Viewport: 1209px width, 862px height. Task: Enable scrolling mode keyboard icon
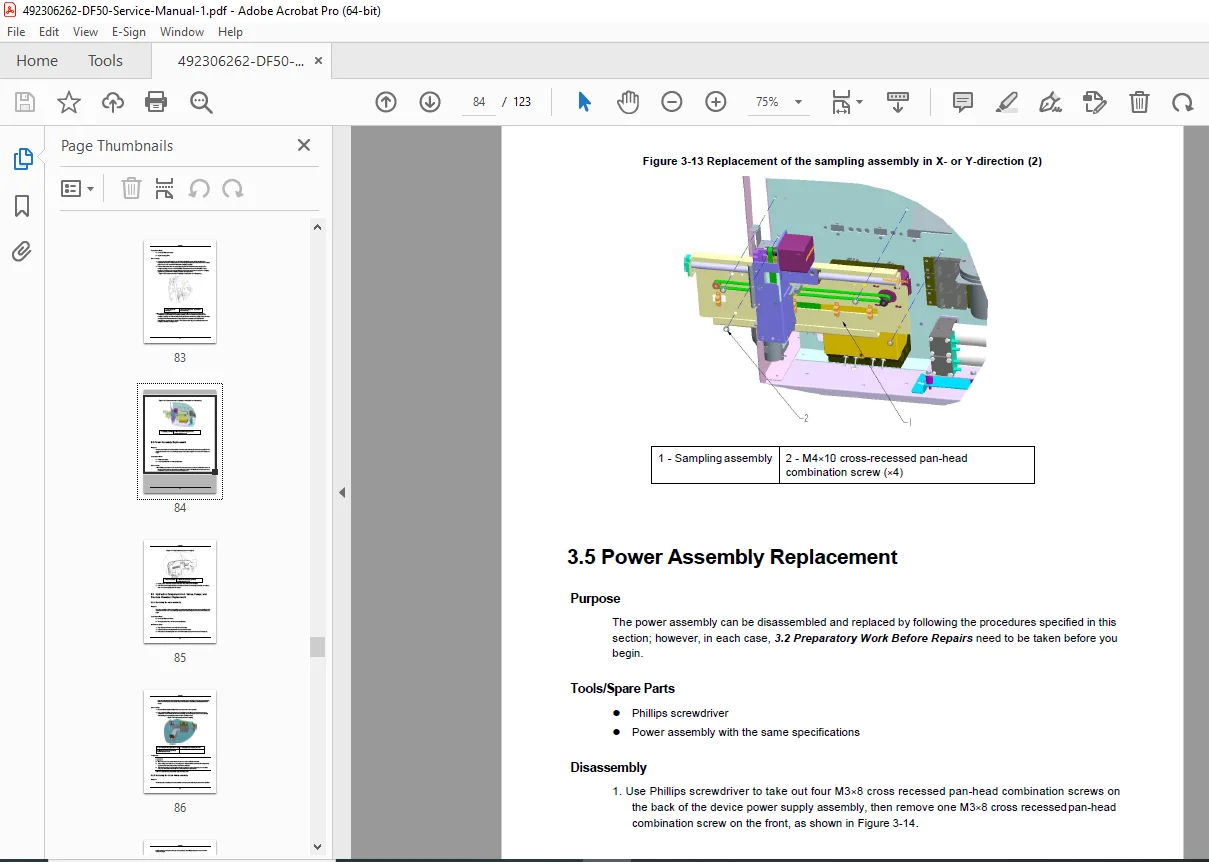(898, 102)
